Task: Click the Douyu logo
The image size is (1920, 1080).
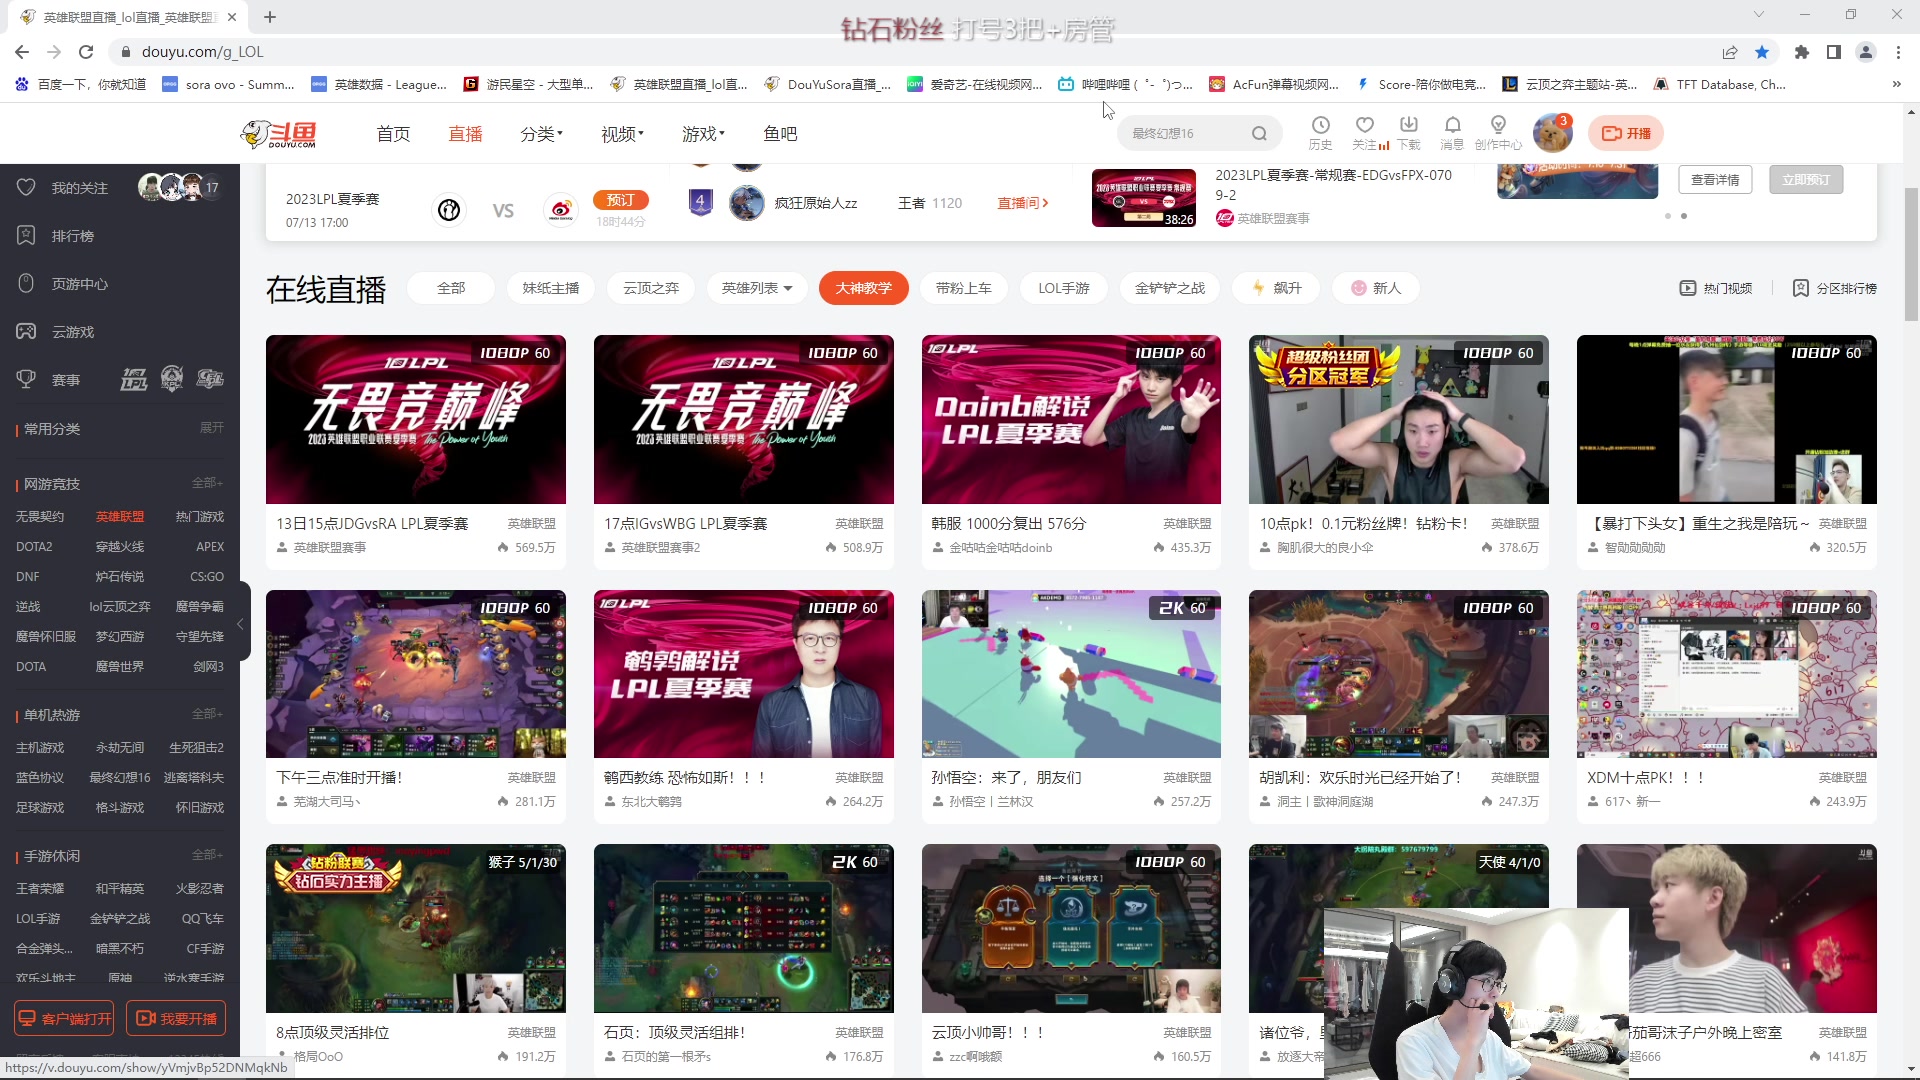Action: click(x=278, y=133)
